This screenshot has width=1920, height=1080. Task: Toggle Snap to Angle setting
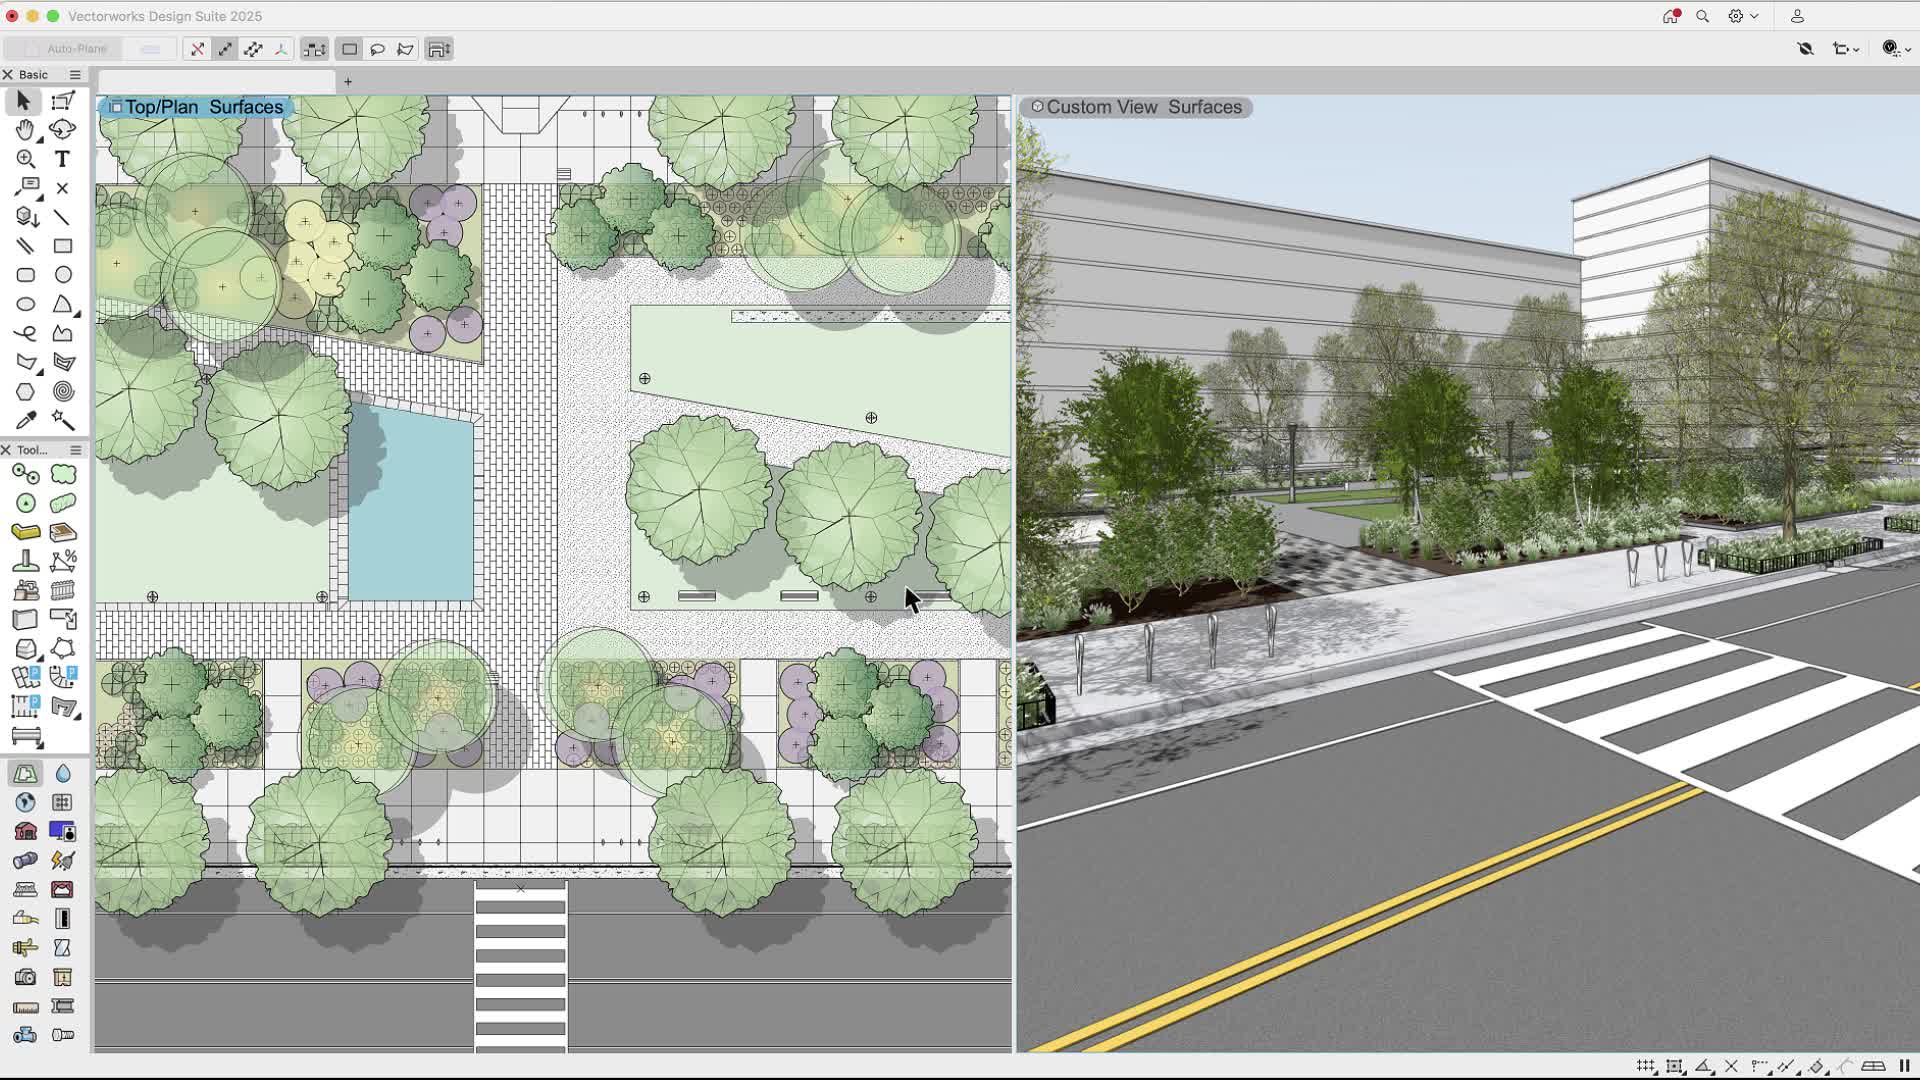1703,1066
